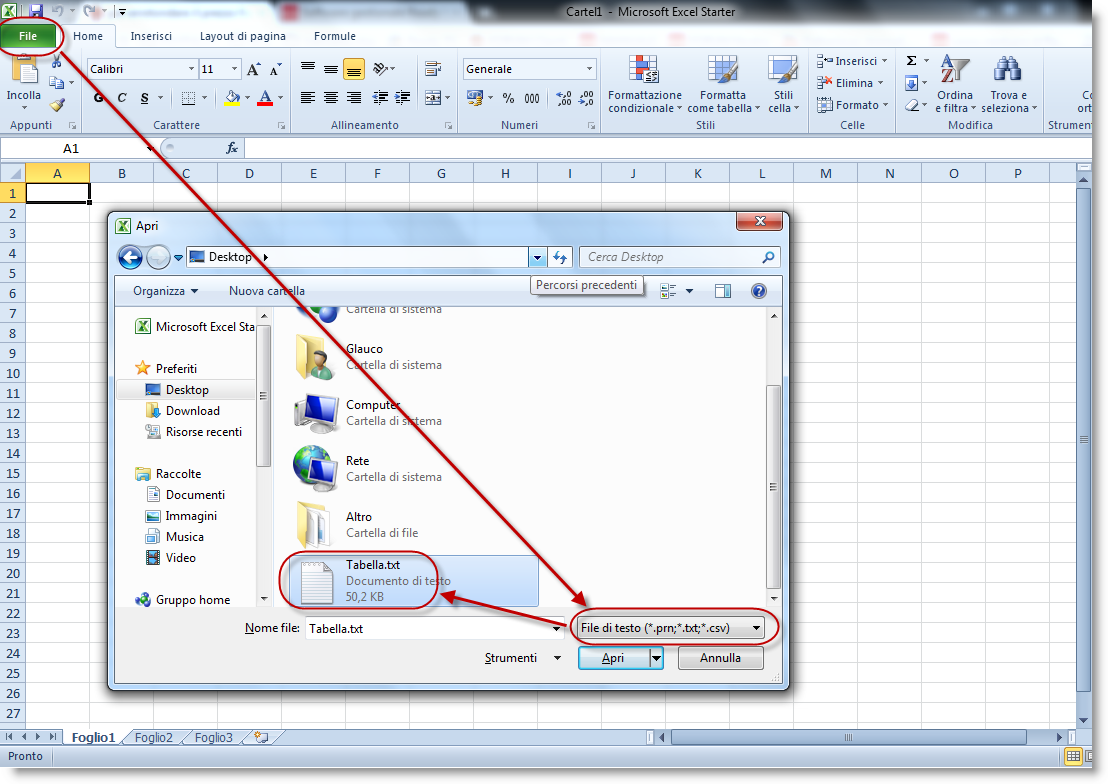Click the Annulla button
Image resolution: width=1108 pixels, height=784 pixels.
720,658
